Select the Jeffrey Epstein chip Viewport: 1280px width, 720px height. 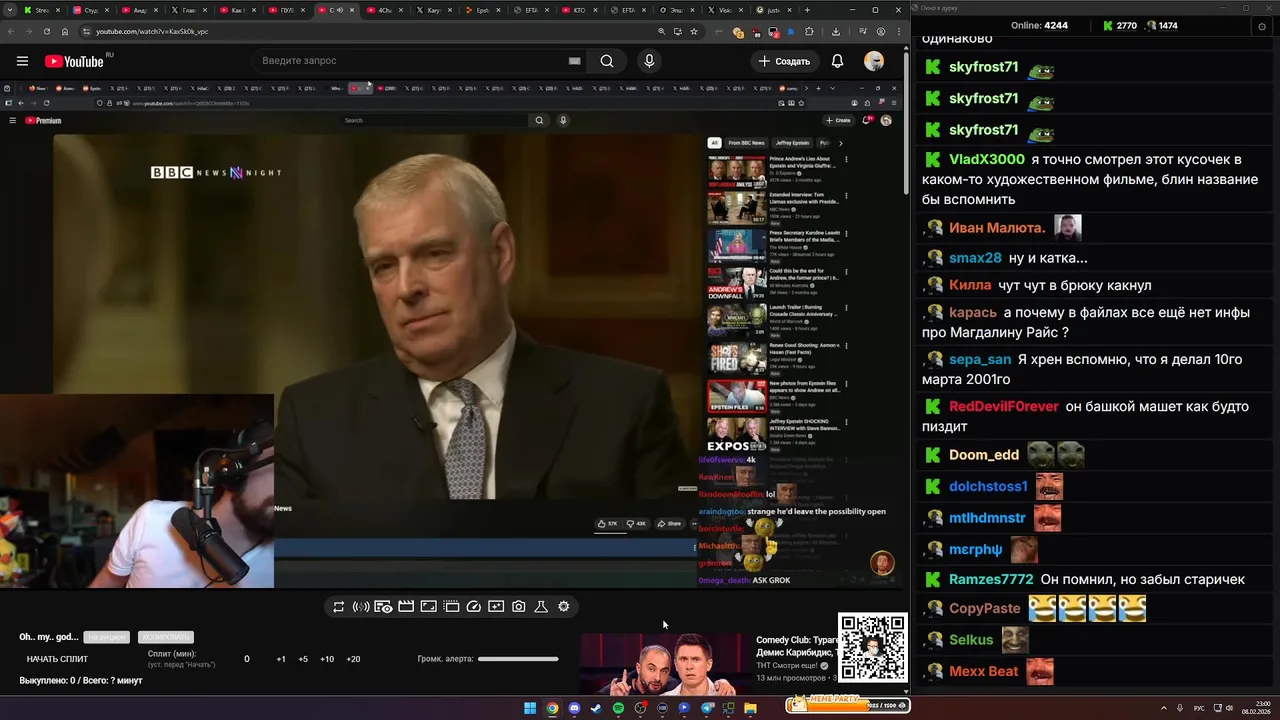point(794,143)
